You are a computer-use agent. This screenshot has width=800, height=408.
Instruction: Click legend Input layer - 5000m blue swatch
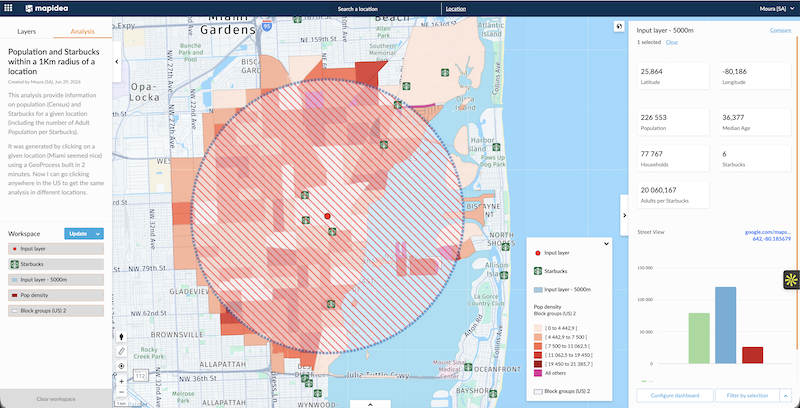538,290
